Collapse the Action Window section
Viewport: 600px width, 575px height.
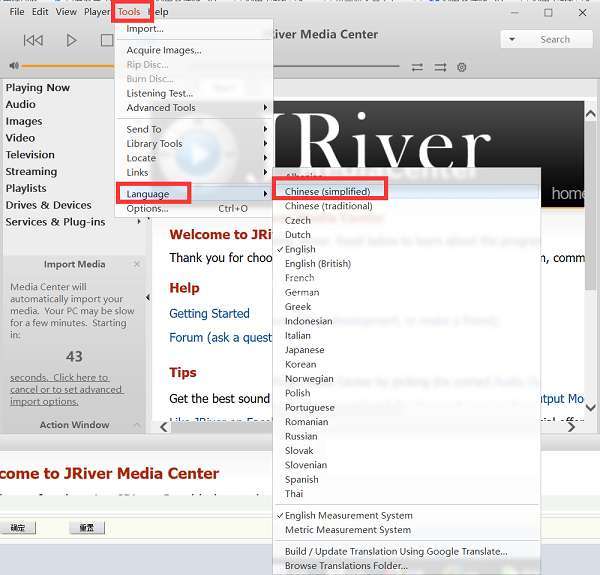[137, 425]
